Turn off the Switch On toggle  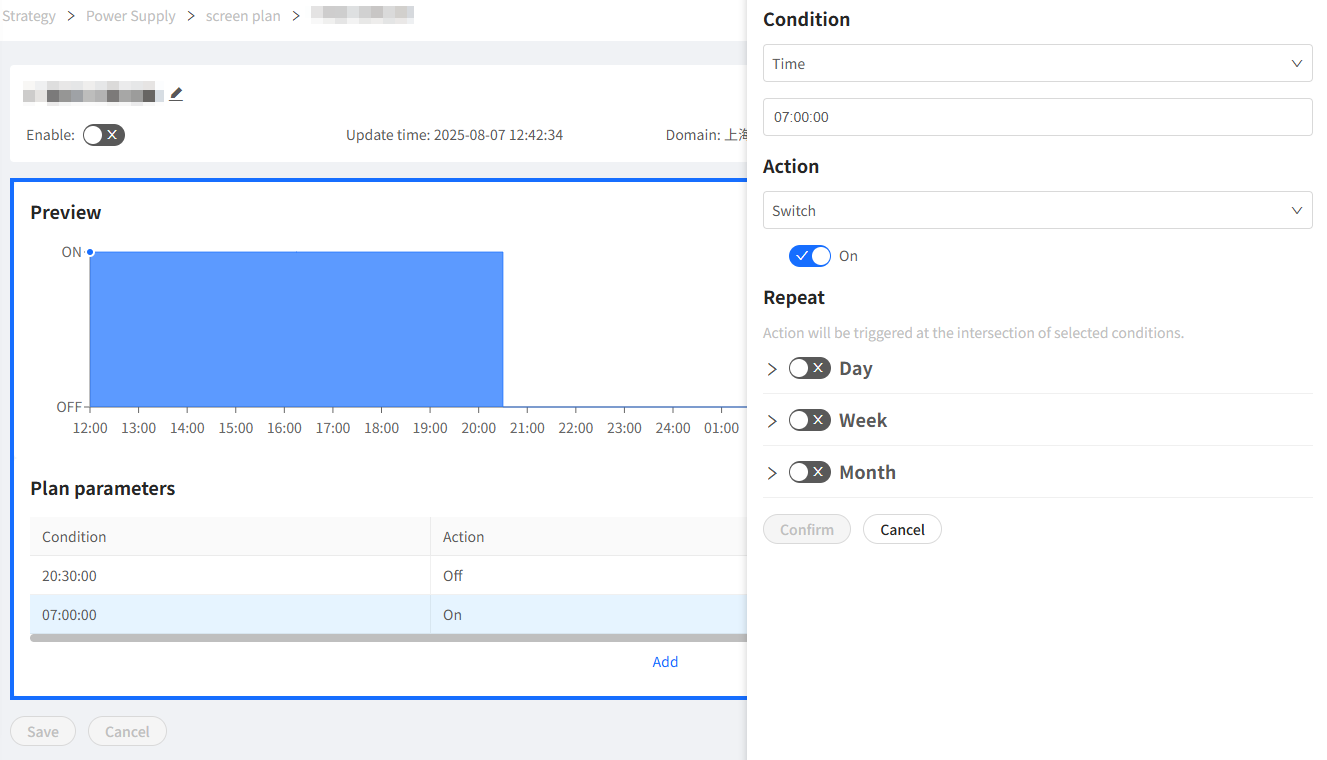tap(810, 256)
